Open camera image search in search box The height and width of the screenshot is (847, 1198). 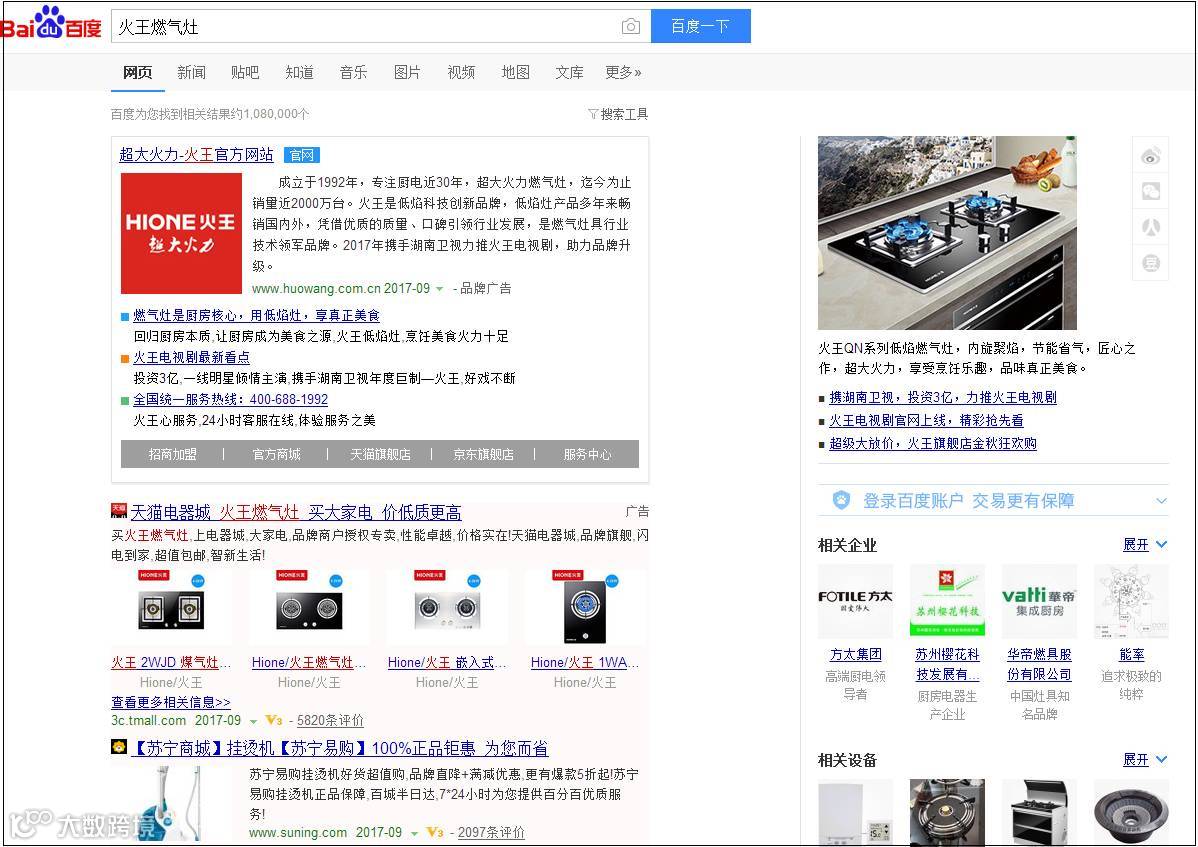630,27
